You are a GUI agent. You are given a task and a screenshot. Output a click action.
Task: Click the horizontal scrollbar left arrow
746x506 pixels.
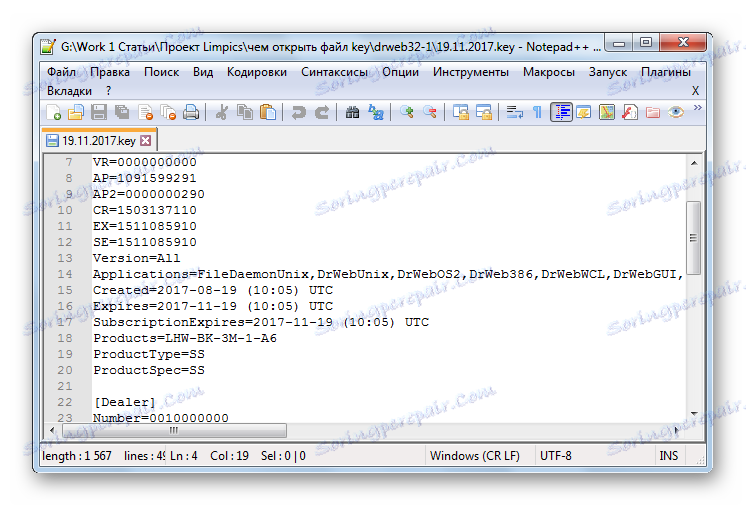point(52,430)
